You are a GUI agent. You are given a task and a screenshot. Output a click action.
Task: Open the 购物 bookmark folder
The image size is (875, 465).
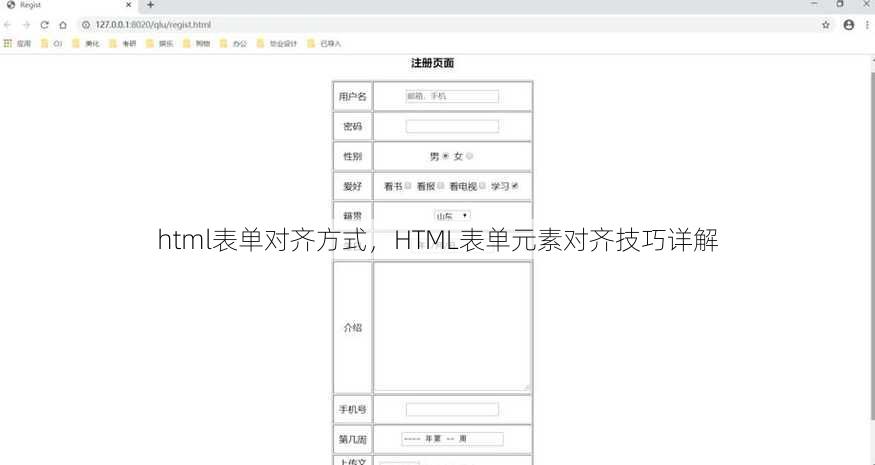[196, 44]
